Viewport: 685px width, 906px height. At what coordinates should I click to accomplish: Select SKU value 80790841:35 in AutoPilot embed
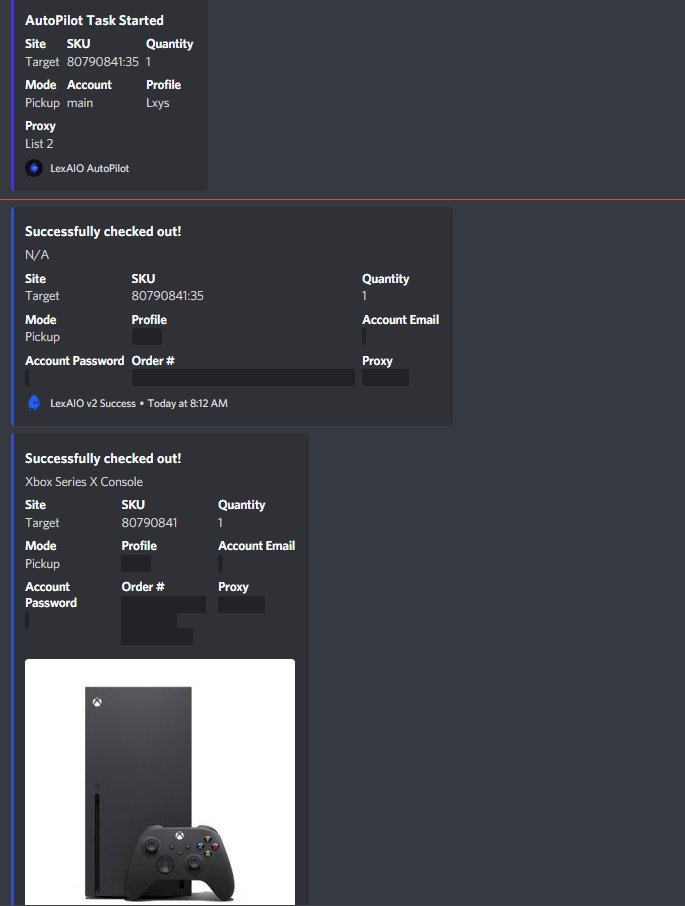pos(103,62)
